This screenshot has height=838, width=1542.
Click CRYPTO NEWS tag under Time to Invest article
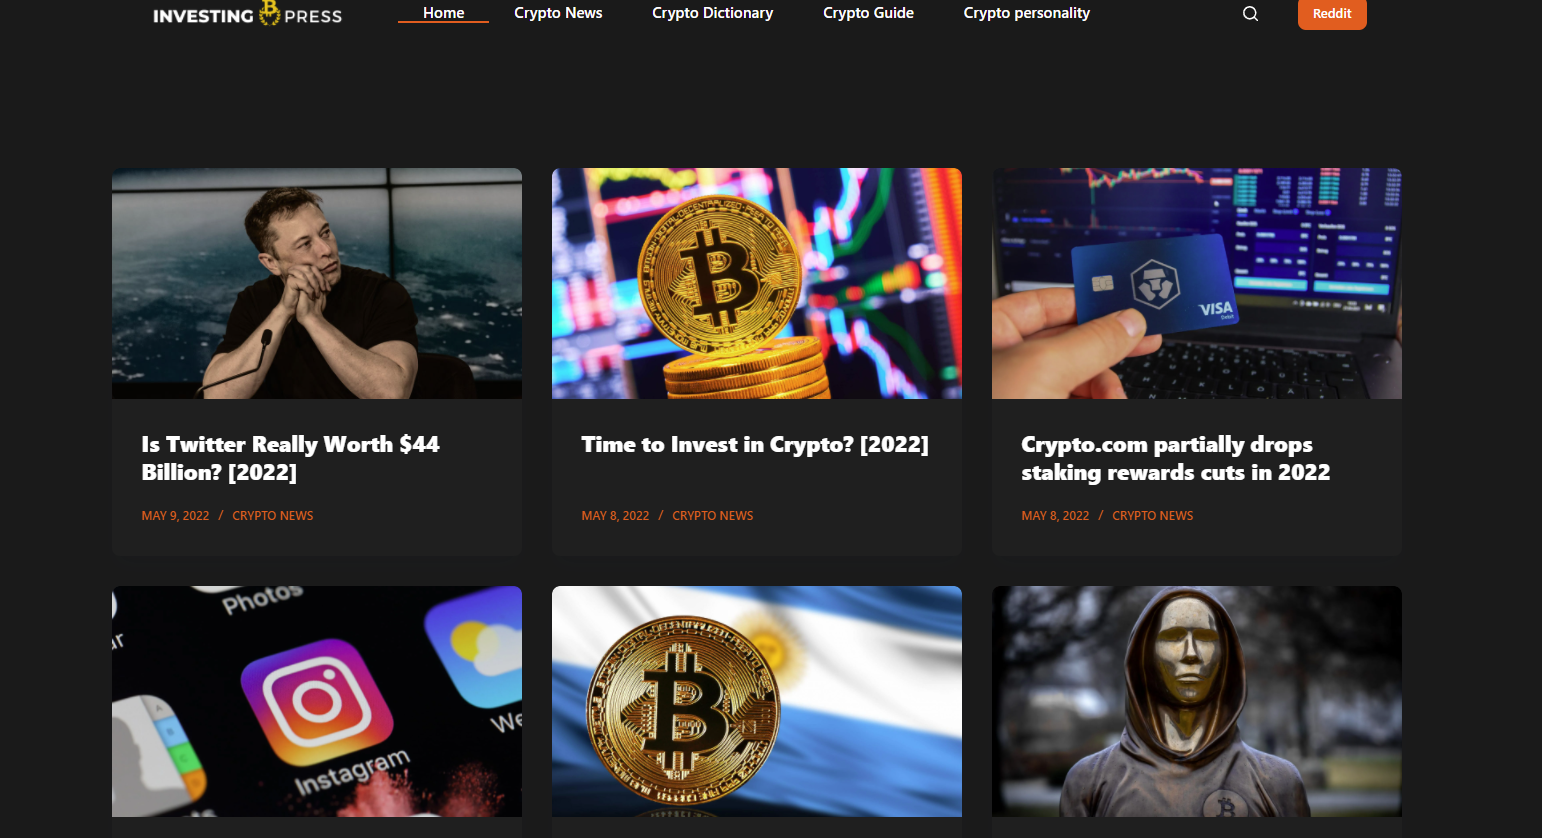713,516
